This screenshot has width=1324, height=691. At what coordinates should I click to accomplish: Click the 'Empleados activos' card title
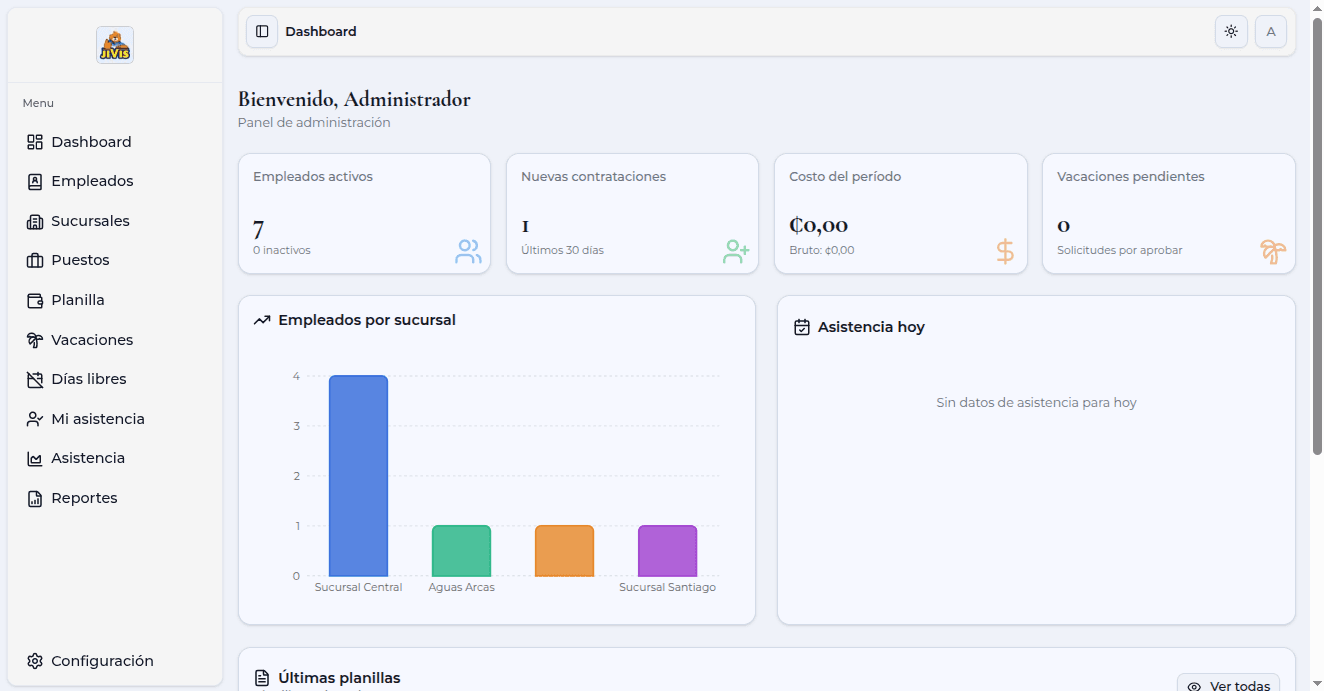pyautogui.click(x=313, y=177)
